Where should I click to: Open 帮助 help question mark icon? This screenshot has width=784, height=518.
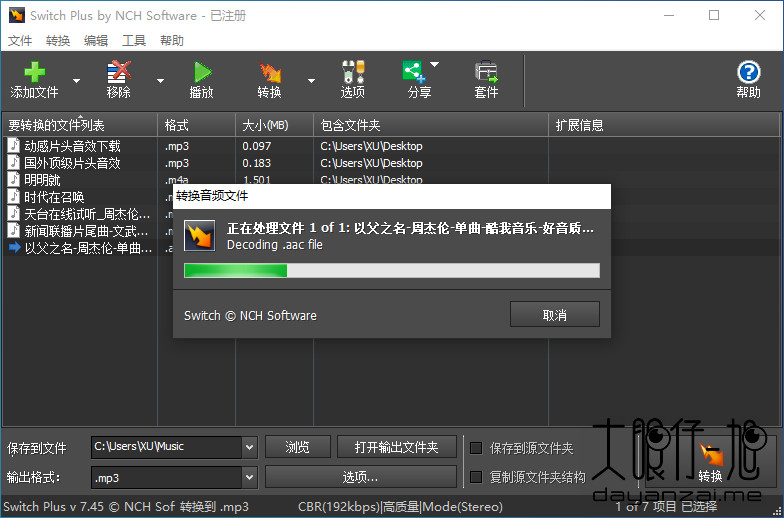748,72
